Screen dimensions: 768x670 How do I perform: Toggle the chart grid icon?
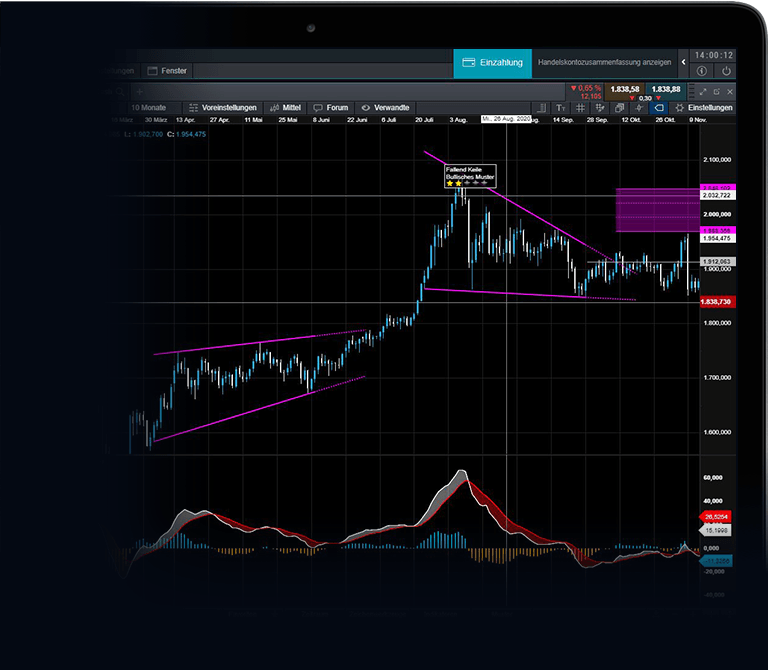(580, 108)
